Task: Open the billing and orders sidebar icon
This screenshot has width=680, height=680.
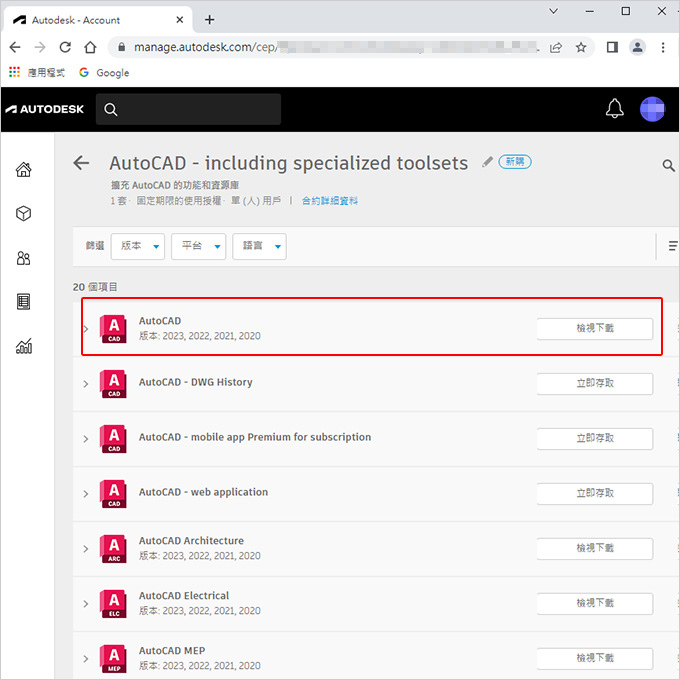Action: coord(23,302)
